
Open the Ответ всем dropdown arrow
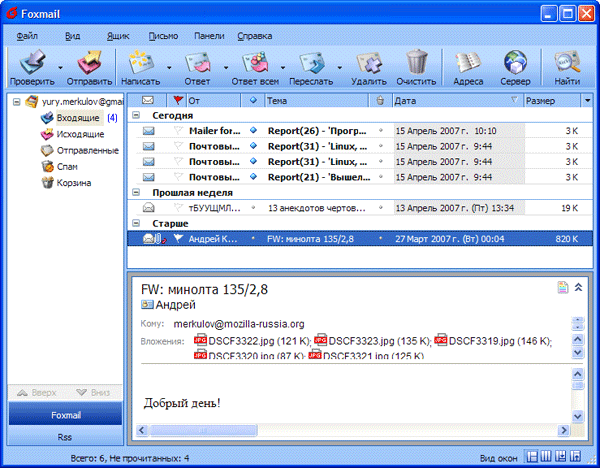pyautogui.click(x=283, y=68)
